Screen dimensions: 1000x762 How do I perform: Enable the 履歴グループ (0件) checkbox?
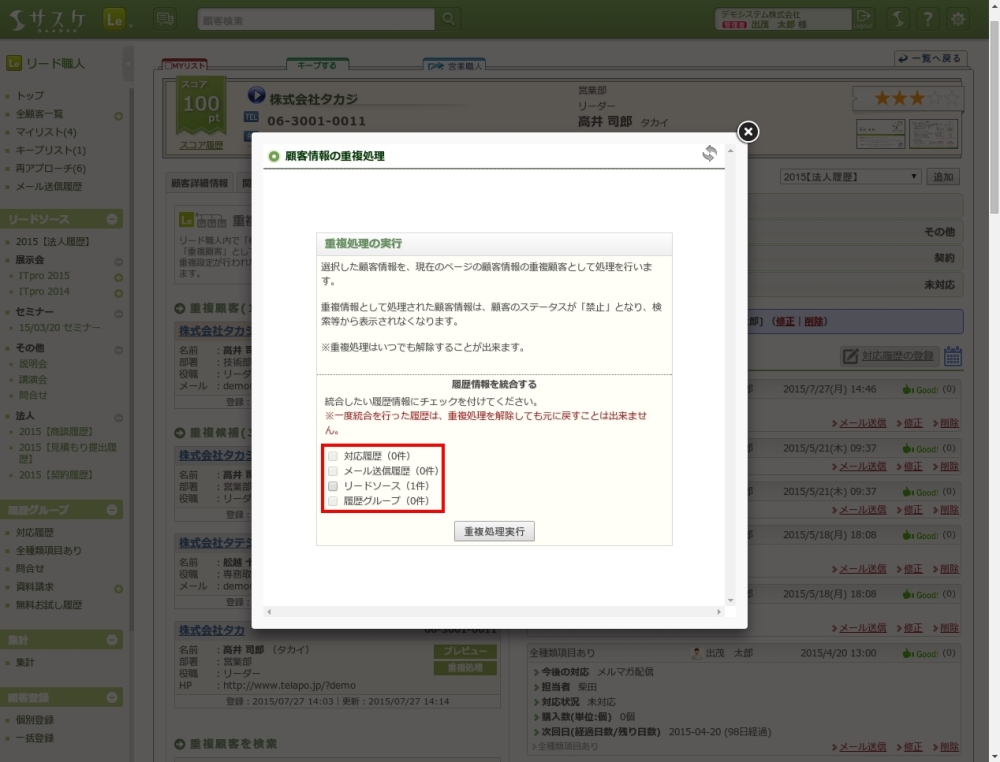pyautogui.click(x=333, y=500)
